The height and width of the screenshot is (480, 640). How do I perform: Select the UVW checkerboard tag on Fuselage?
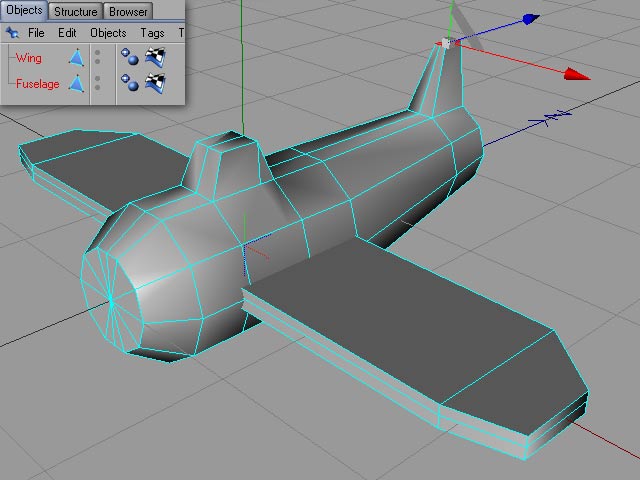[x=155, y=83]
